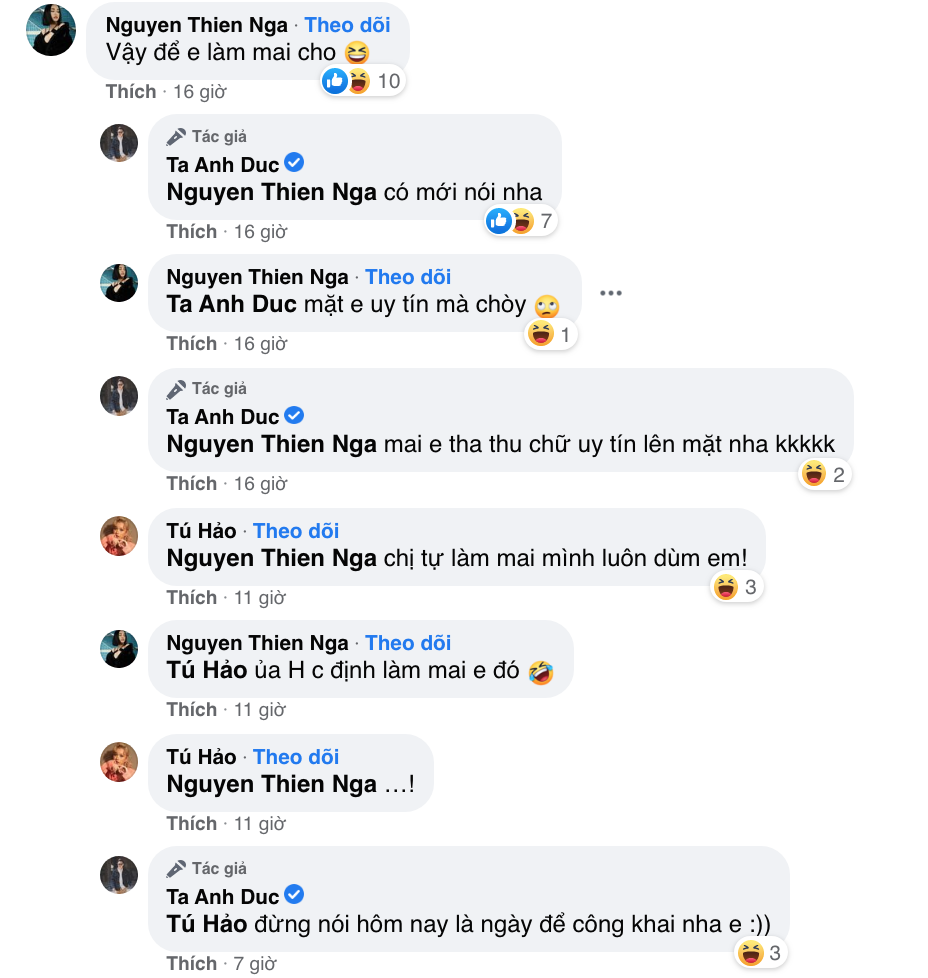
Task: Show reactions on 'tha thu chữ uy tín' reply
Action: coord(825,475)
